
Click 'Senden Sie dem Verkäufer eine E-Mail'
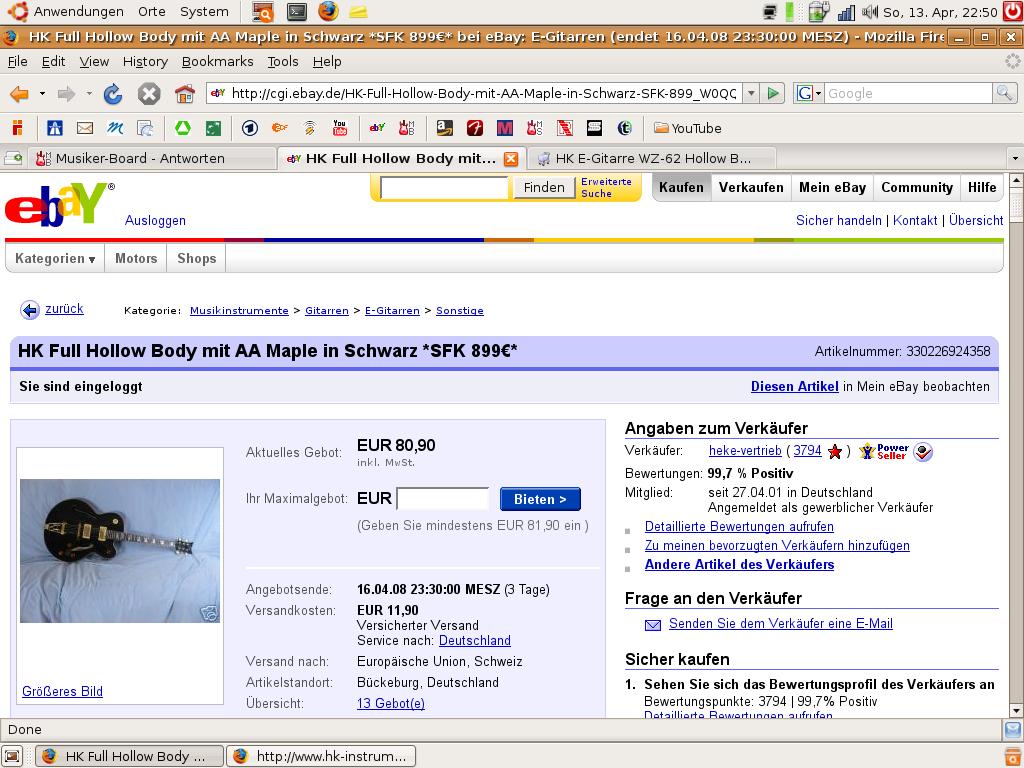point(780,624)
